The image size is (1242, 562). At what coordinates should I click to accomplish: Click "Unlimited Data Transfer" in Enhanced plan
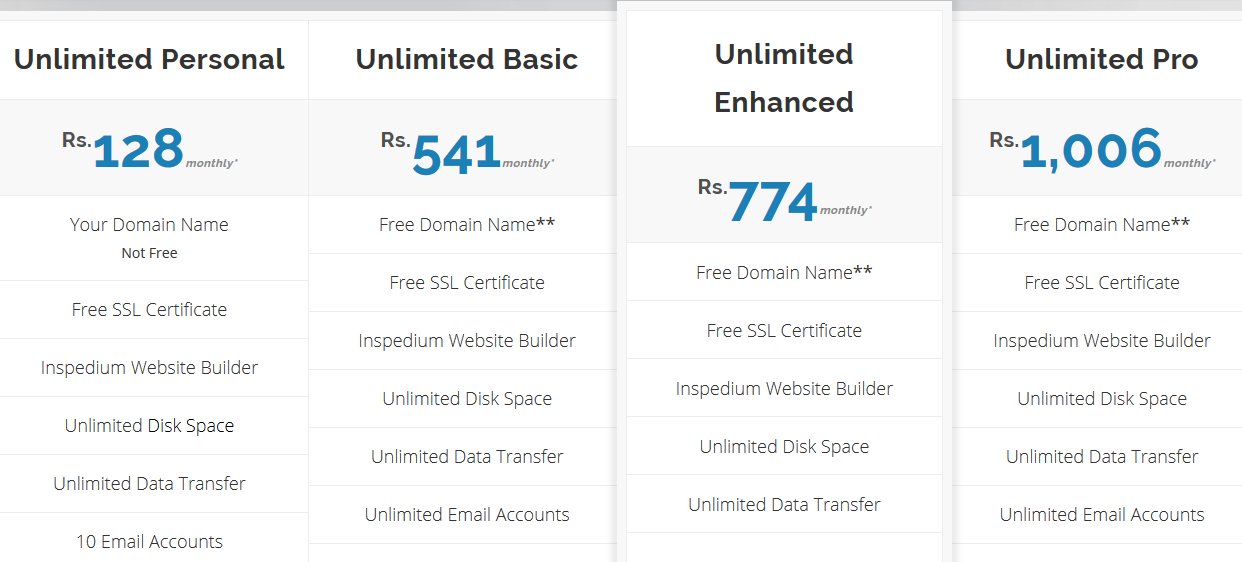coord(784,505)
